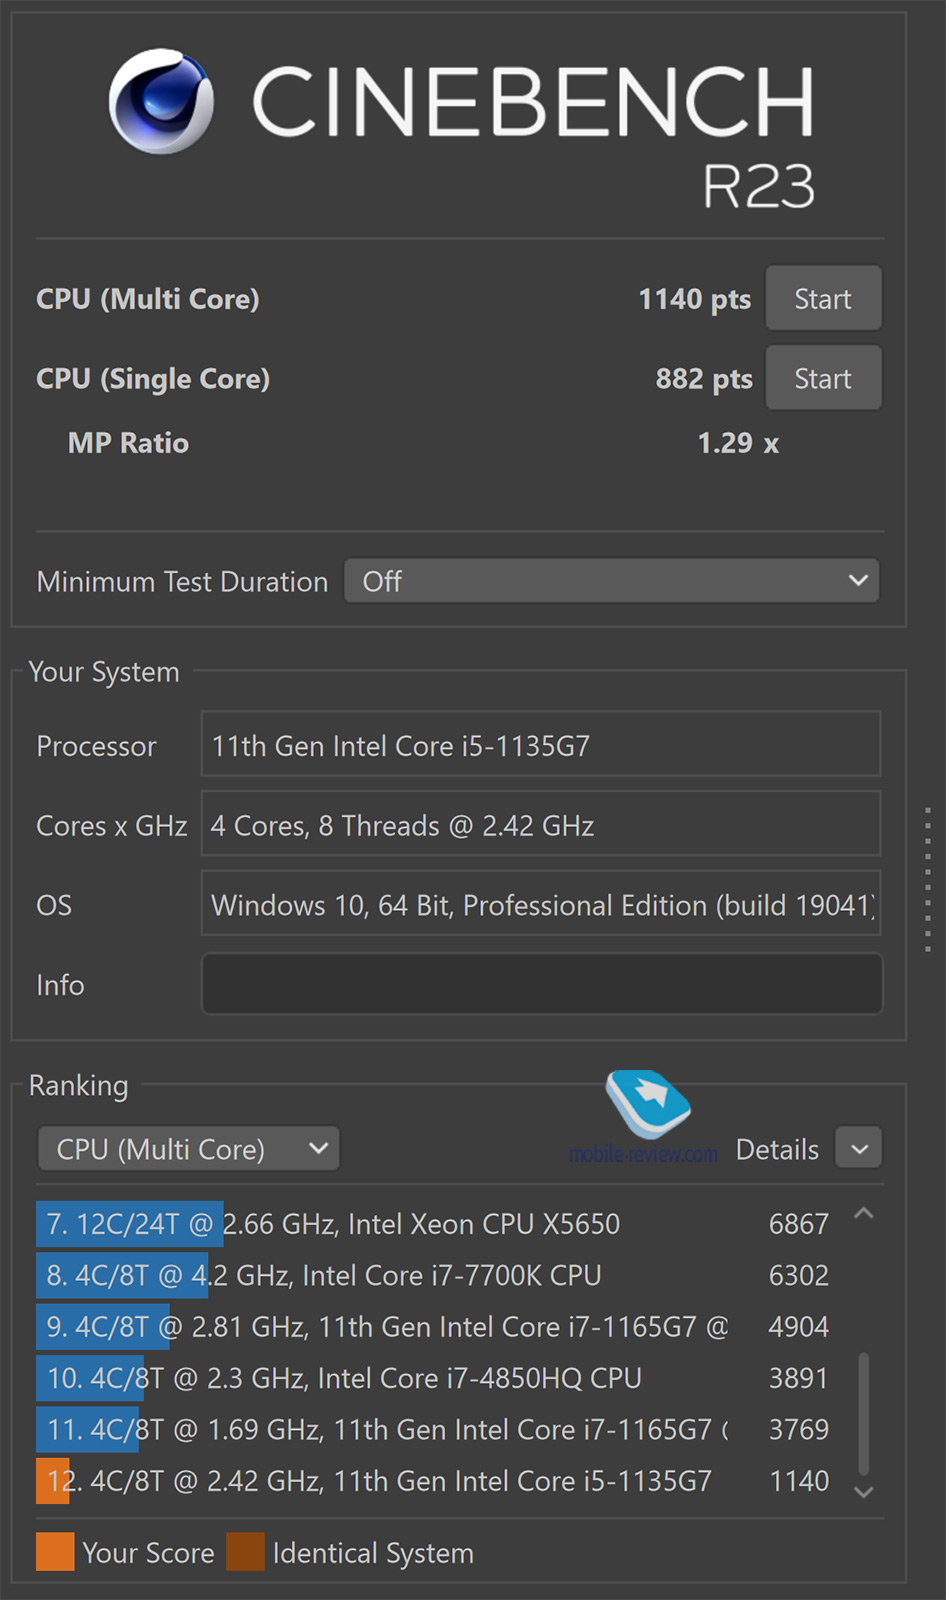Click the ranking list scrollbar thumb
Image resolution: width=946 pixels, height=1600 pixels.
pos(864,1413)
